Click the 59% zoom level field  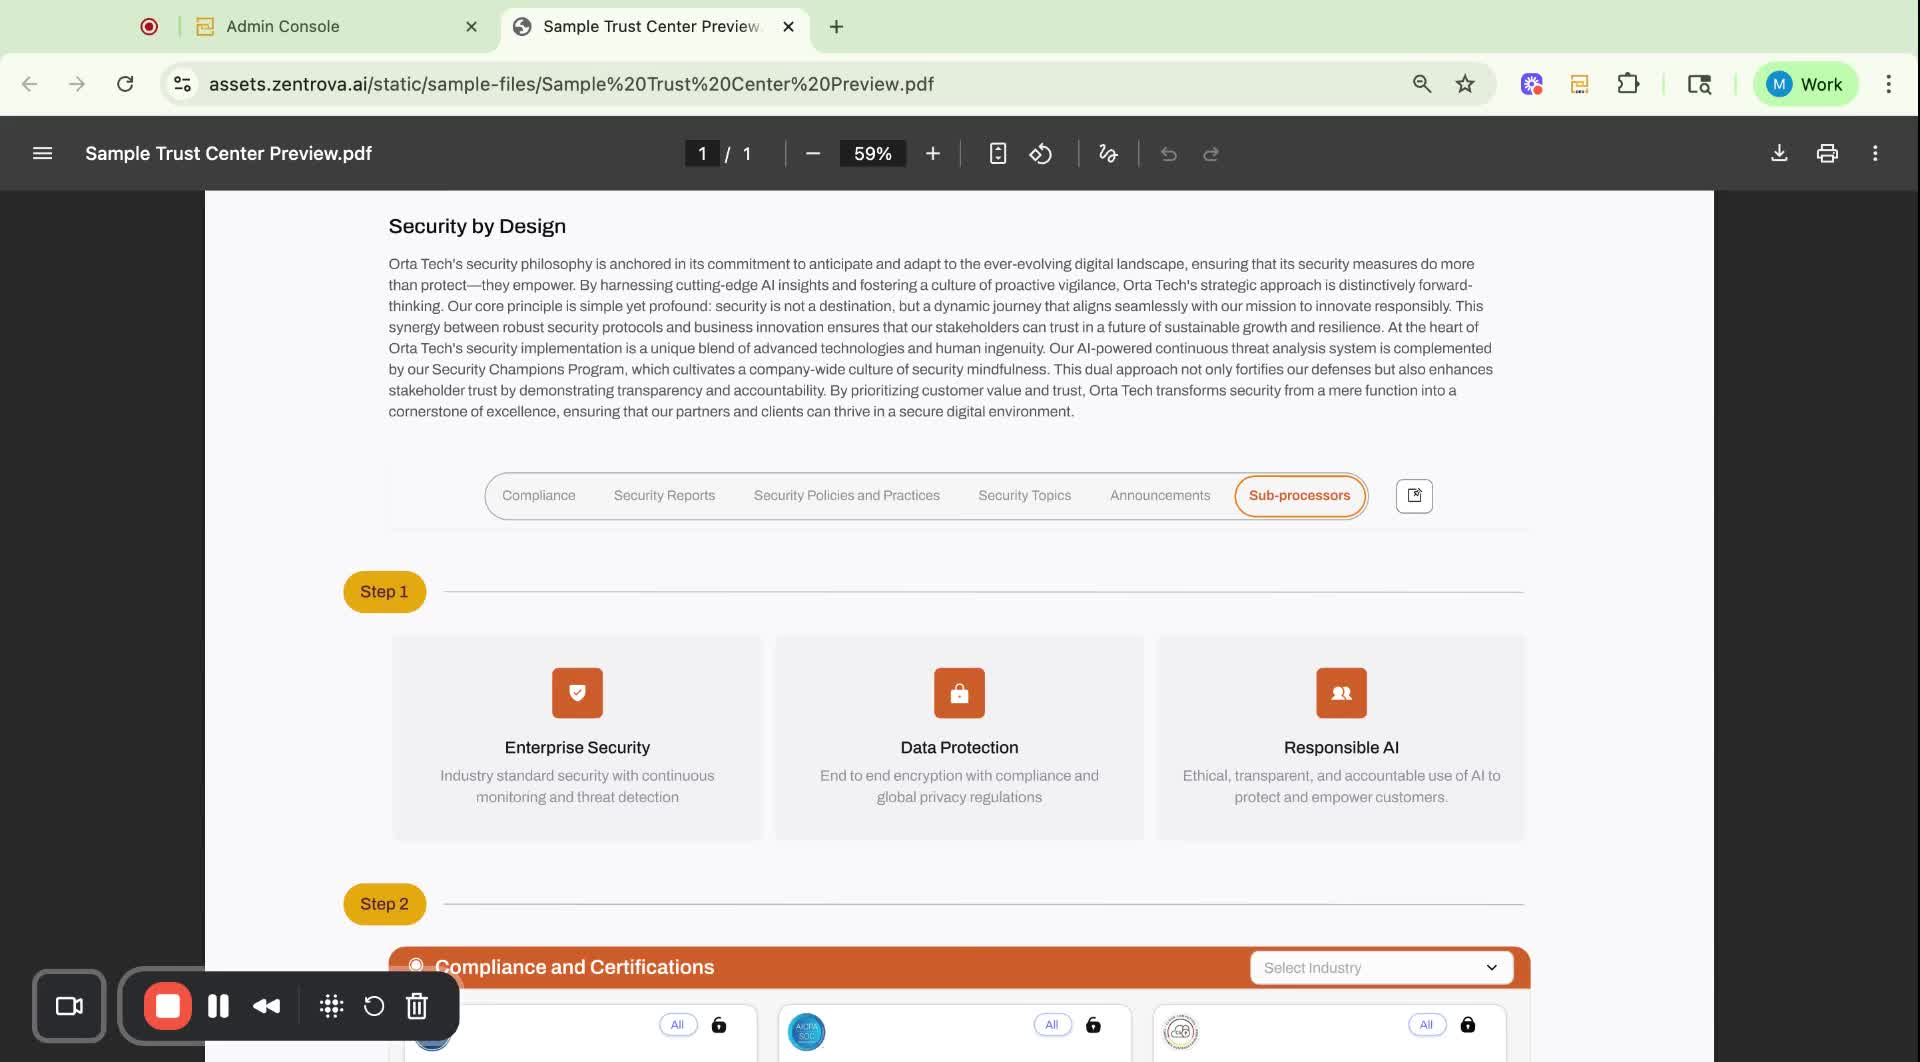872,153
